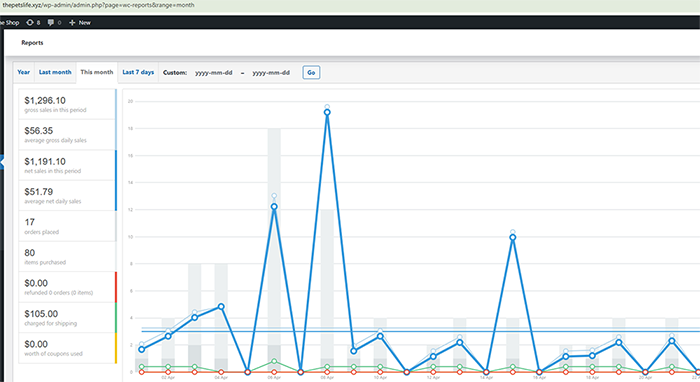Viewport: 700px width, 382px height.
Task: Click the browser address bar URL
Action: click(x=98, y=5)
